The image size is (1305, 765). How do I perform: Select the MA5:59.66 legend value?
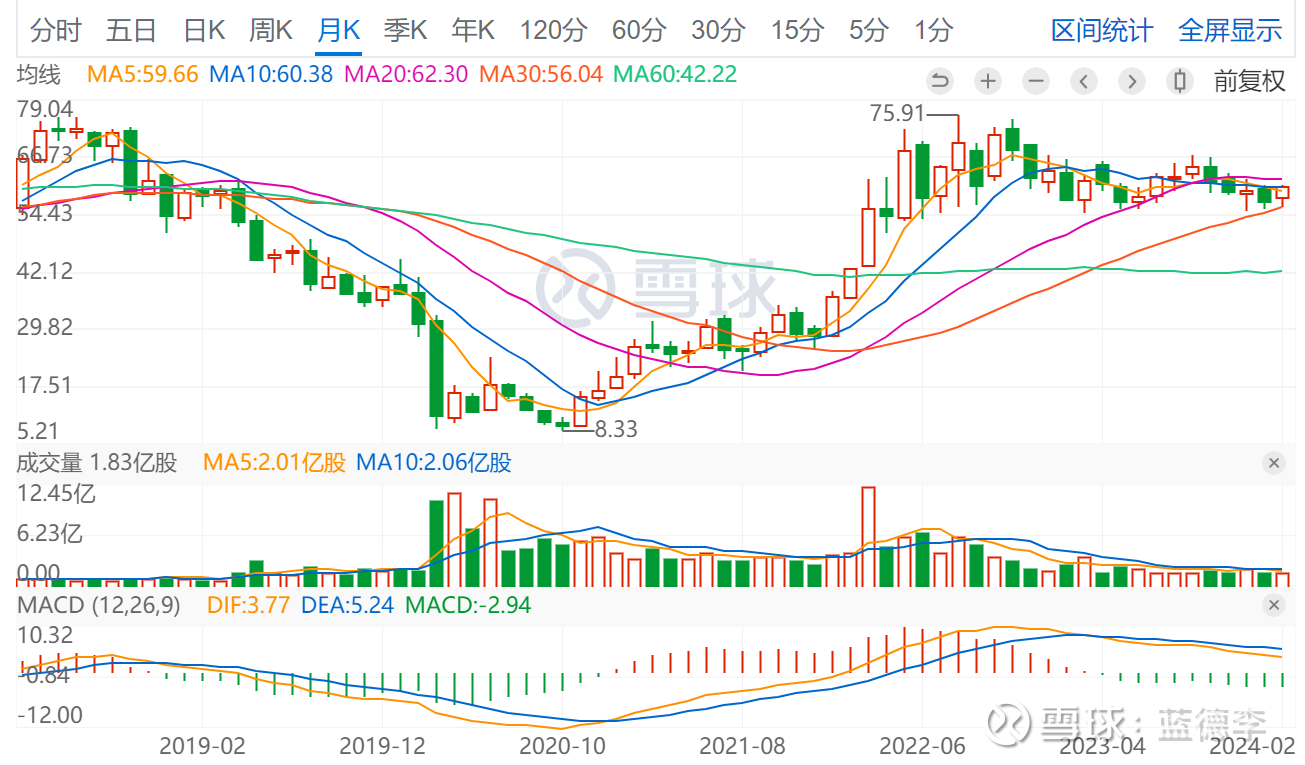pos(143,74)
